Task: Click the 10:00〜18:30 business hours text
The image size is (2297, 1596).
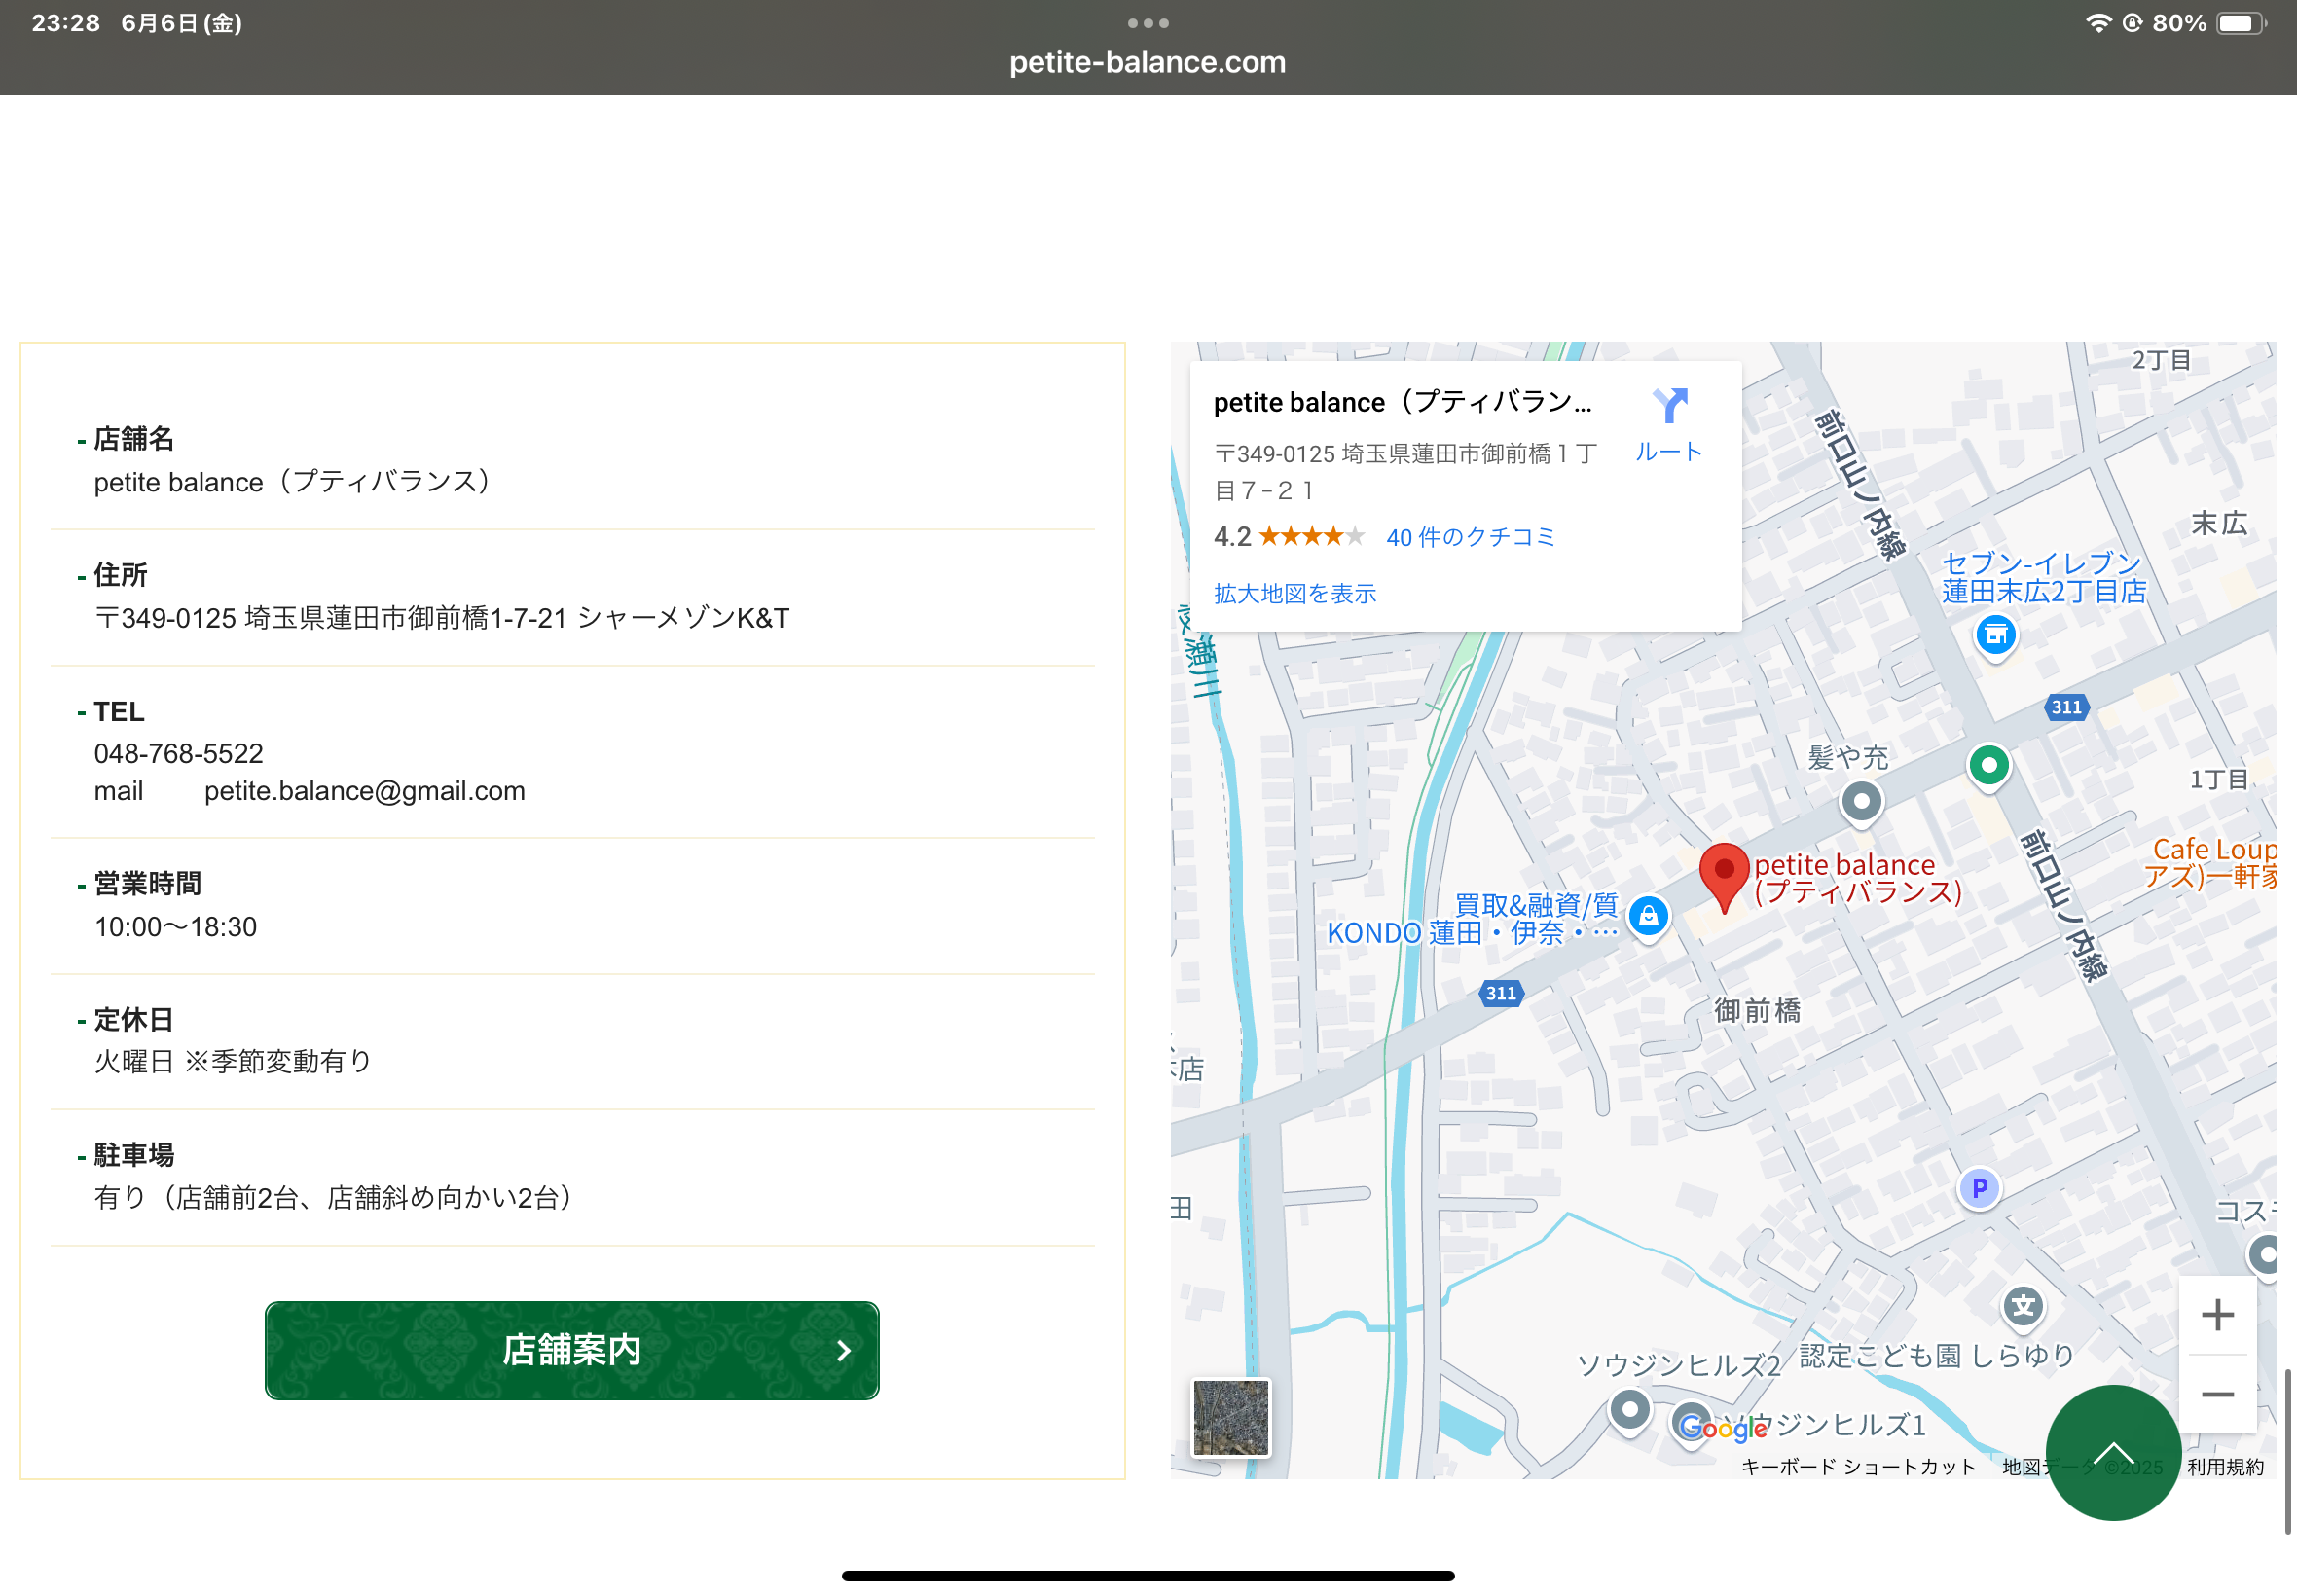Action: point(176,927)
